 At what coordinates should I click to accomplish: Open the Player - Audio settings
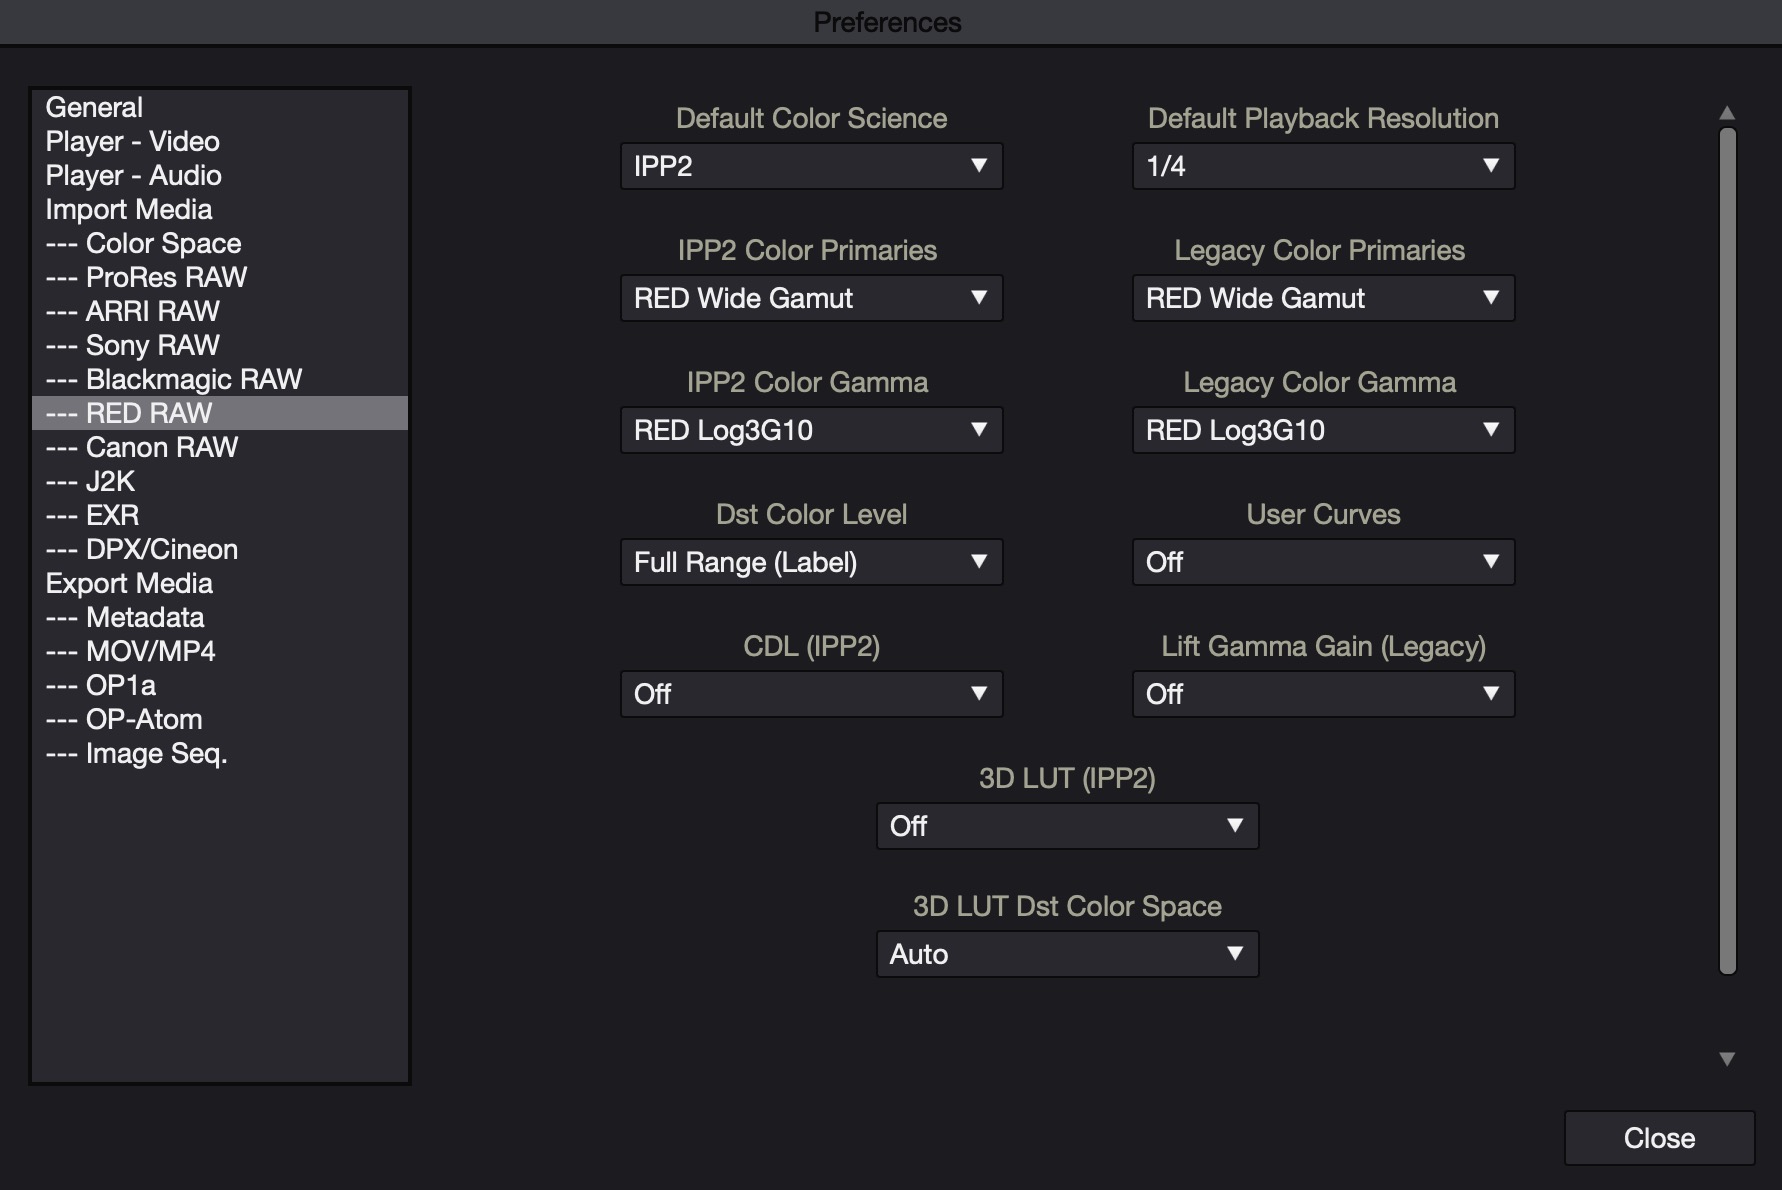133,175
